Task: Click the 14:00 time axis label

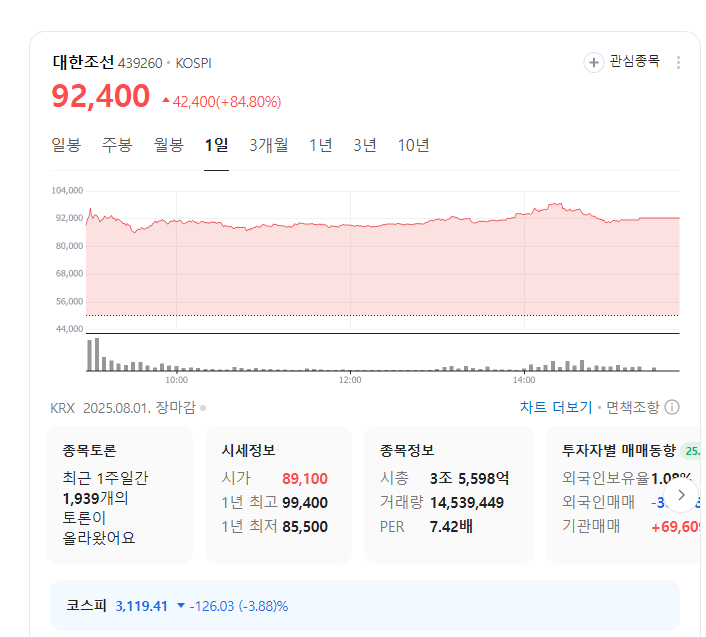Action: pos(524,380)
